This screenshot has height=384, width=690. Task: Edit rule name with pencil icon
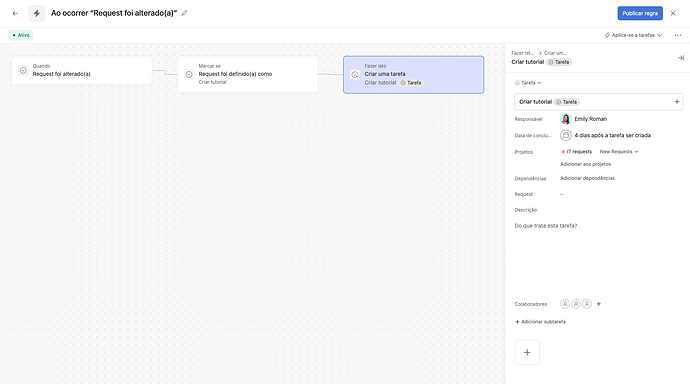point(184,13)
